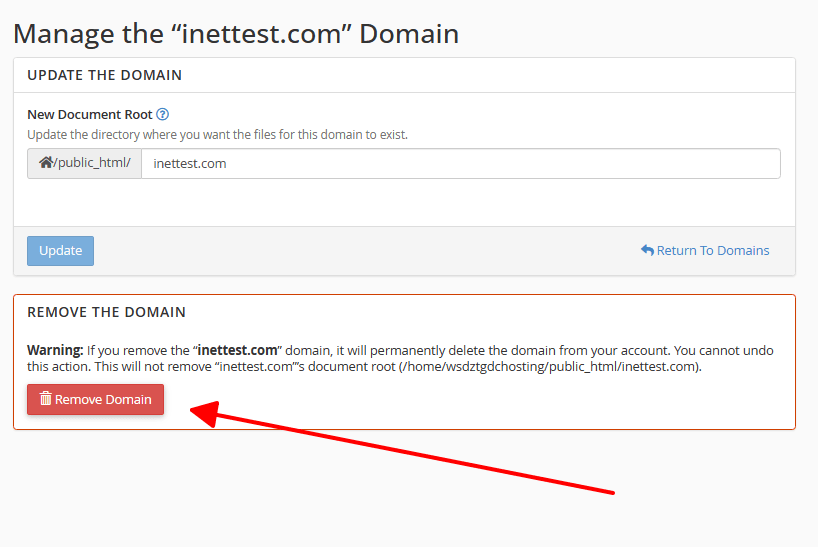818x547 pixels.
Task: Click the 'Update the directory' description text
Action: 218,135
